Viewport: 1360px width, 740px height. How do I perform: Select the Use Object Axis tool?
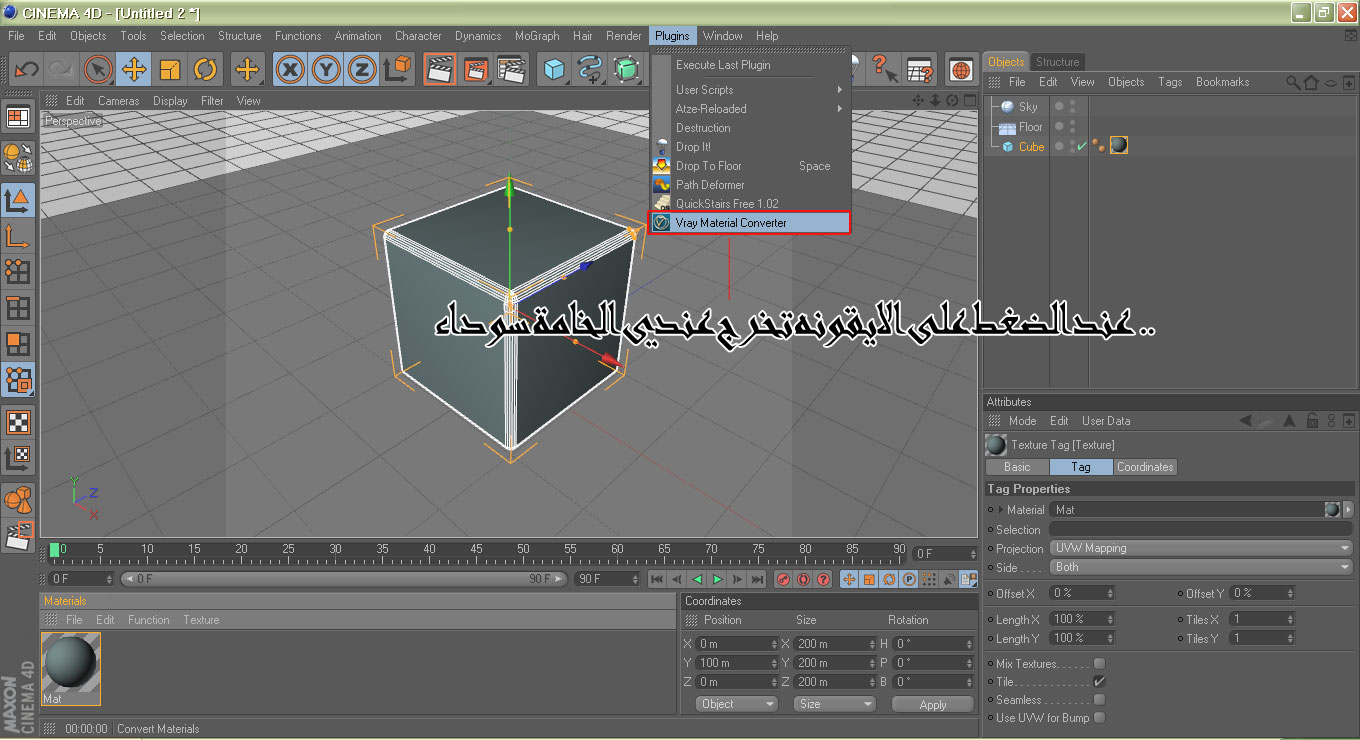click(18, 236)
